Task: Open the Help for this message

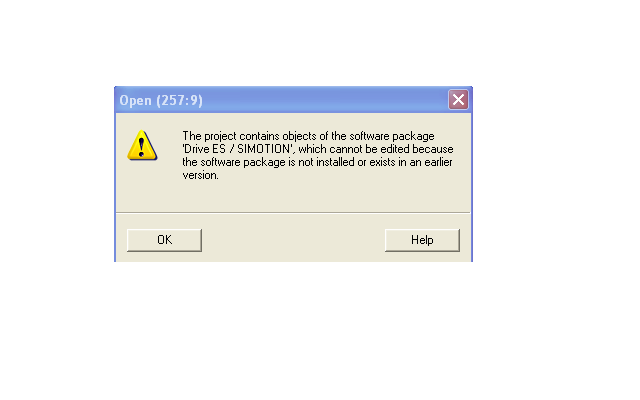Action: click(422, 240)
